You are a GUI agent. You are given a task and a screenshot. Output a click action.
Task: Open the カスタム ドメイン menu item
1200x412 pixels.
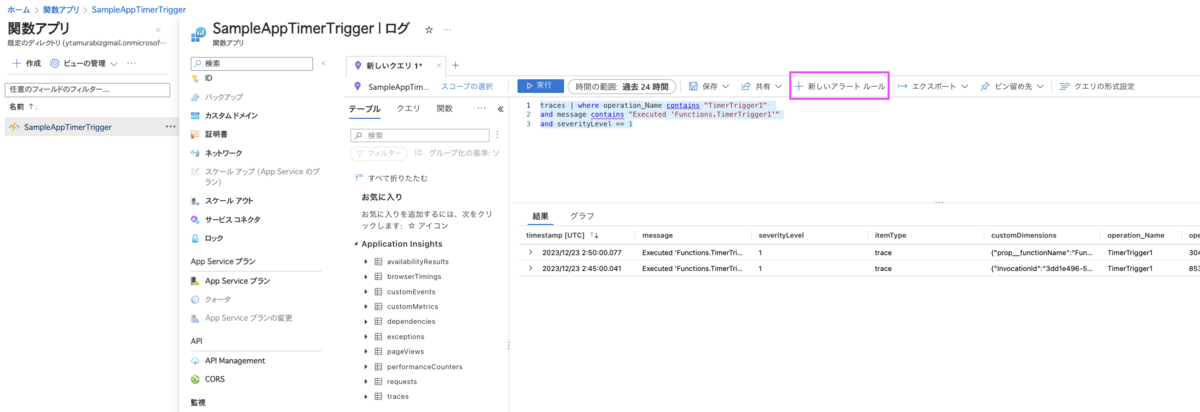(231, 116)
